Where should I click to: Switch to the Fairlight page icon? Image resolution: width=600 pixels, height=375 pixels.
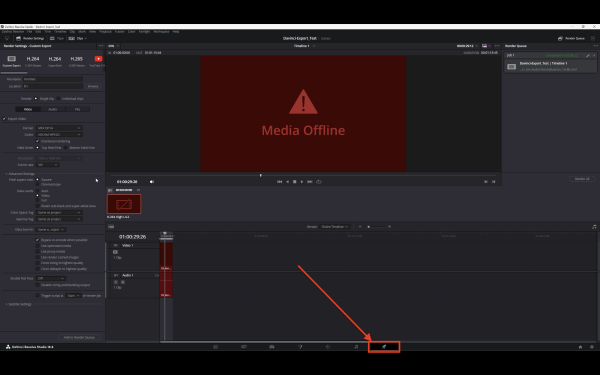tap(356, 347)
